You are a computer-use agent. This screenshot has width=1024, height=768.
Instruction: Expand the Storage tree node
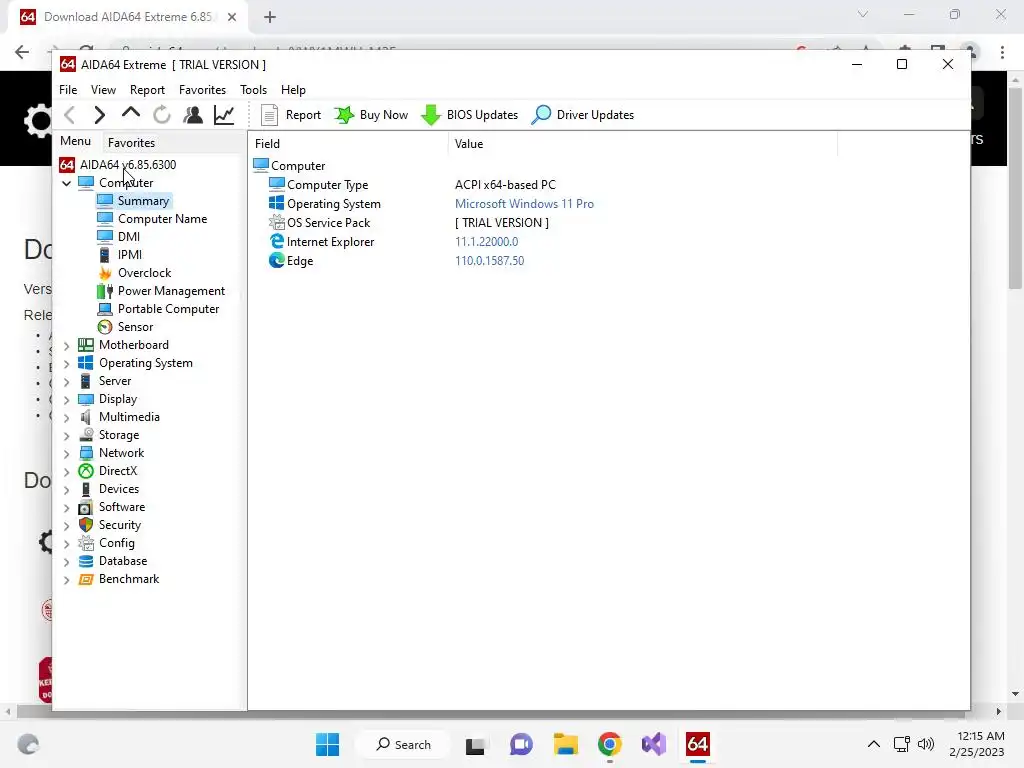coord(67,435)
